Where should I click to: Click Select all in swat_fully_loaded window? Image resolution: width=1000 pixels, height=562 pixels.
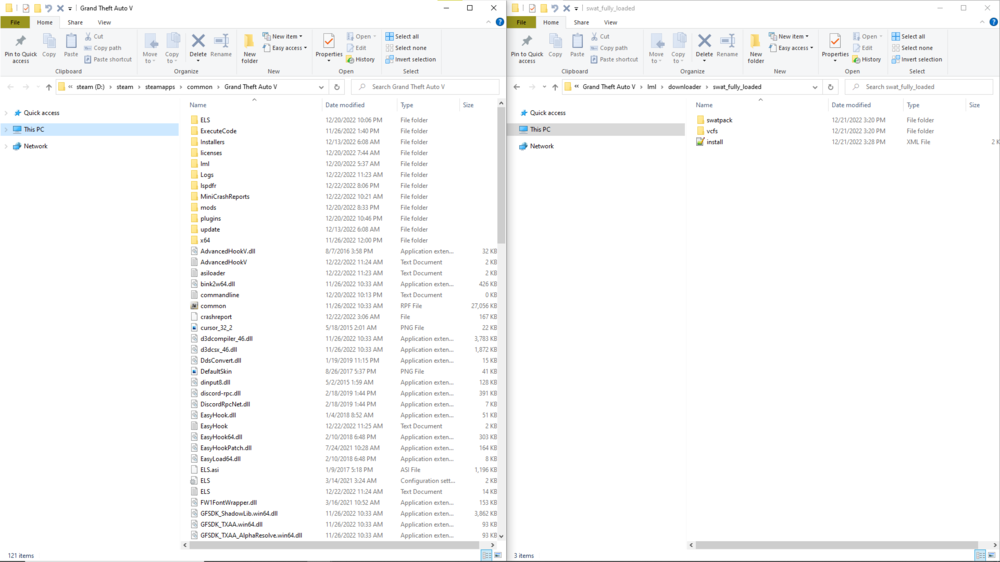(x=909, y=36)
